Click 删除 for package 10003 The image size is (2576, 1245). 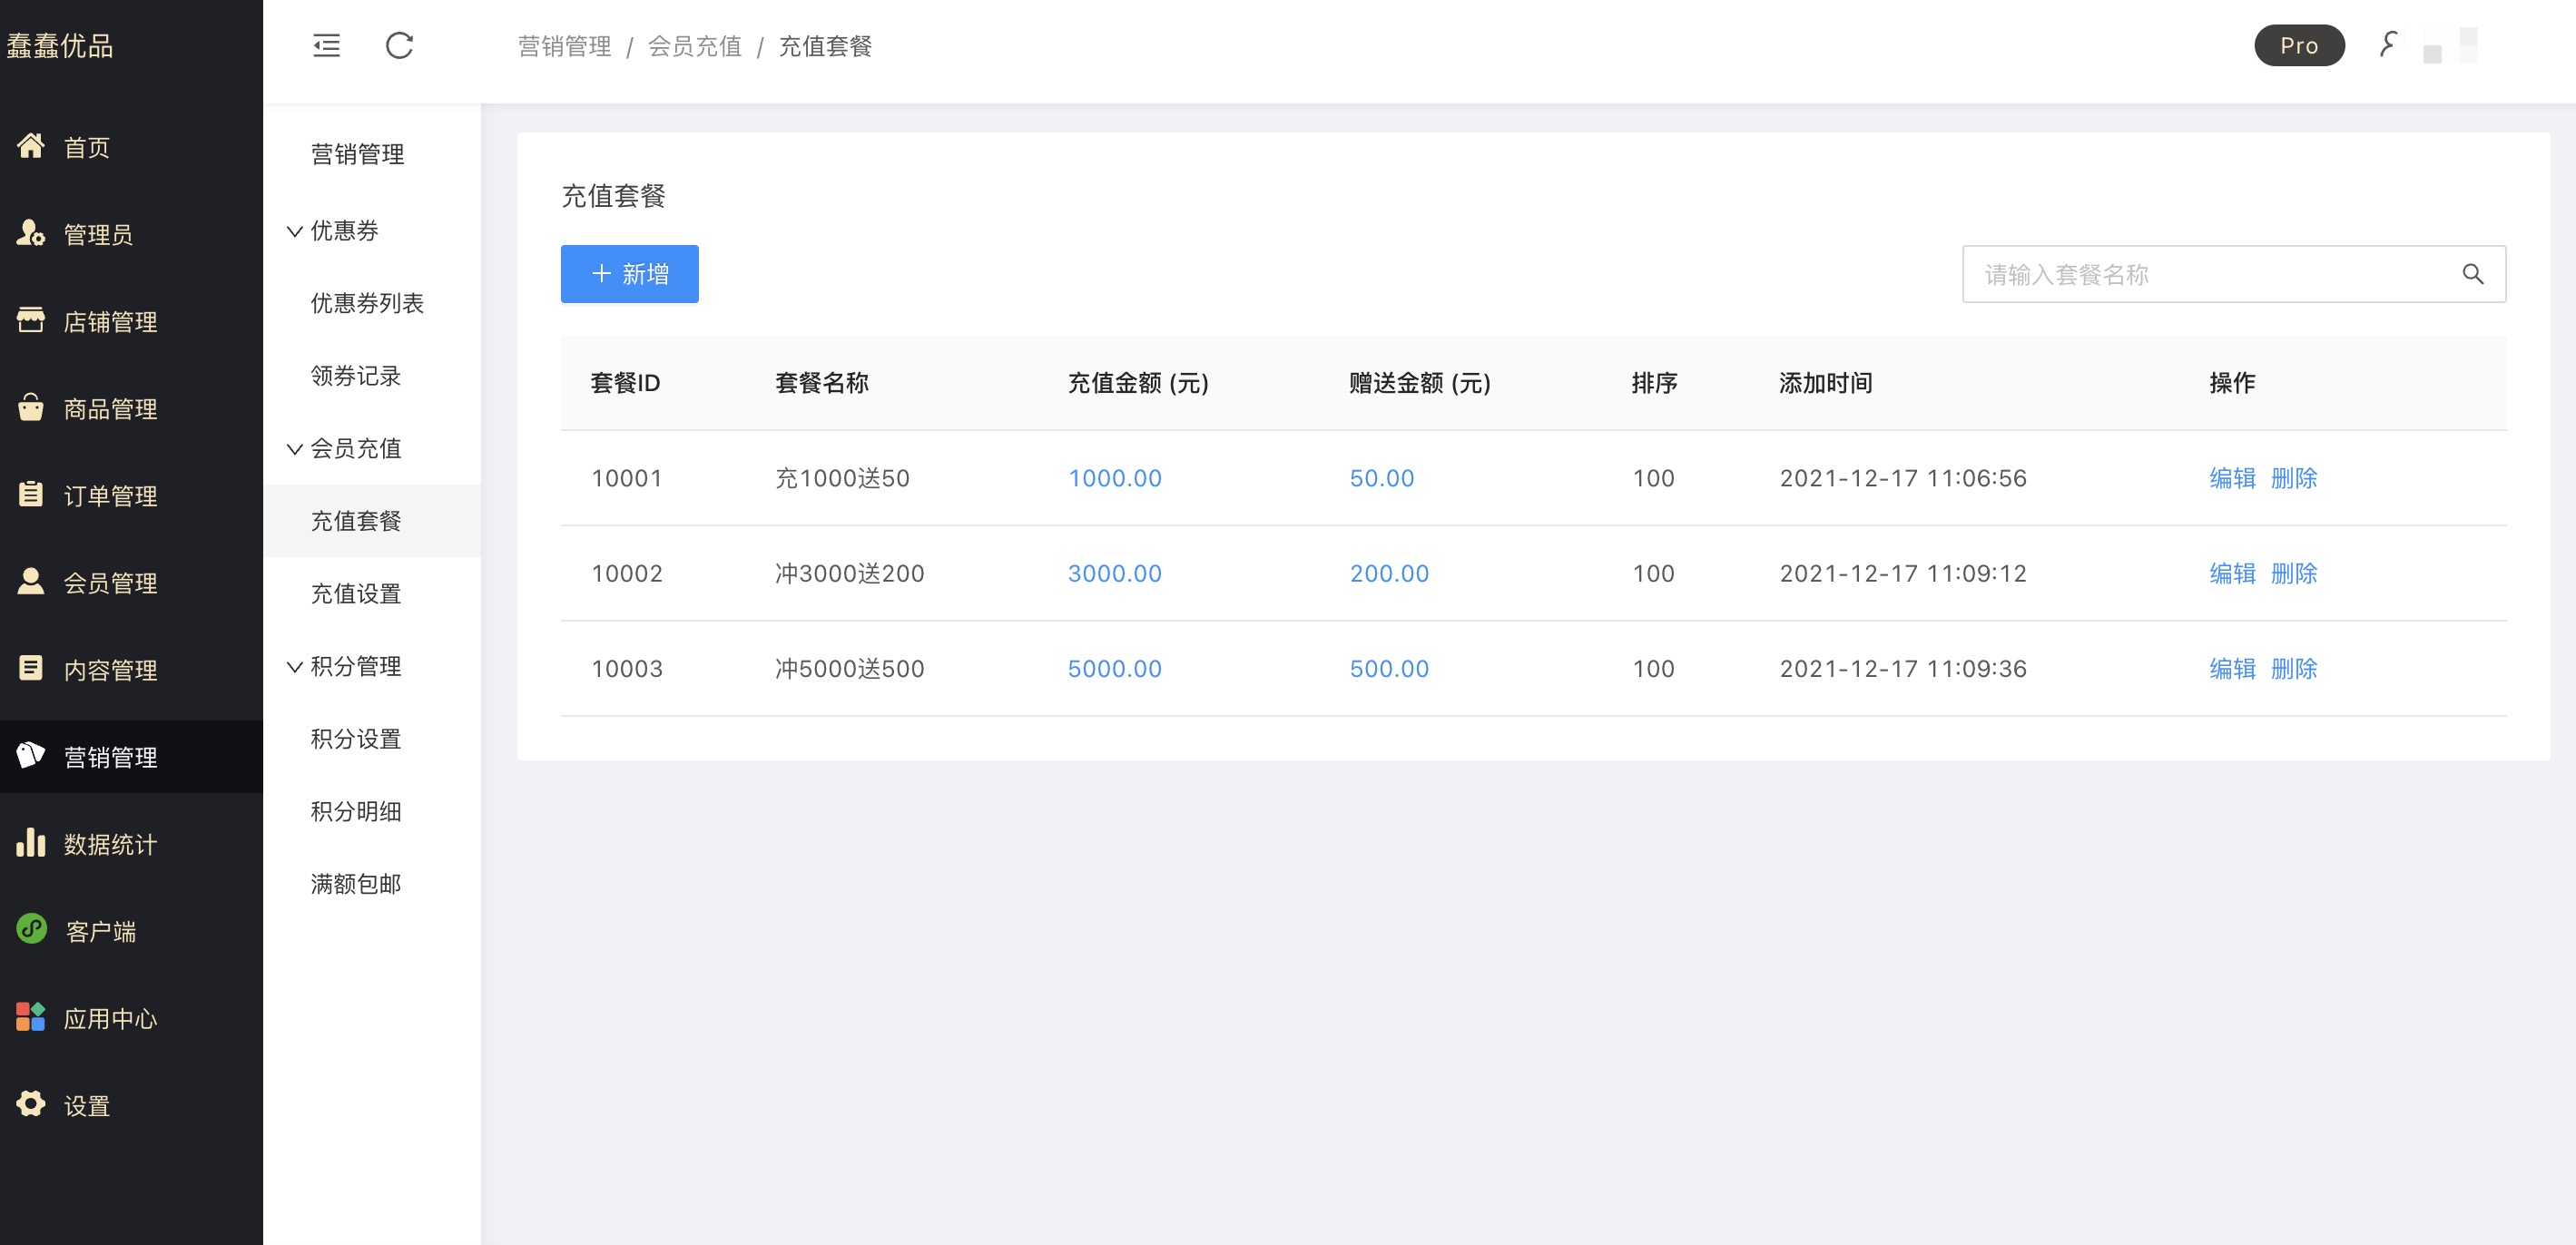pyautogui.click(x=2294, y=669)
